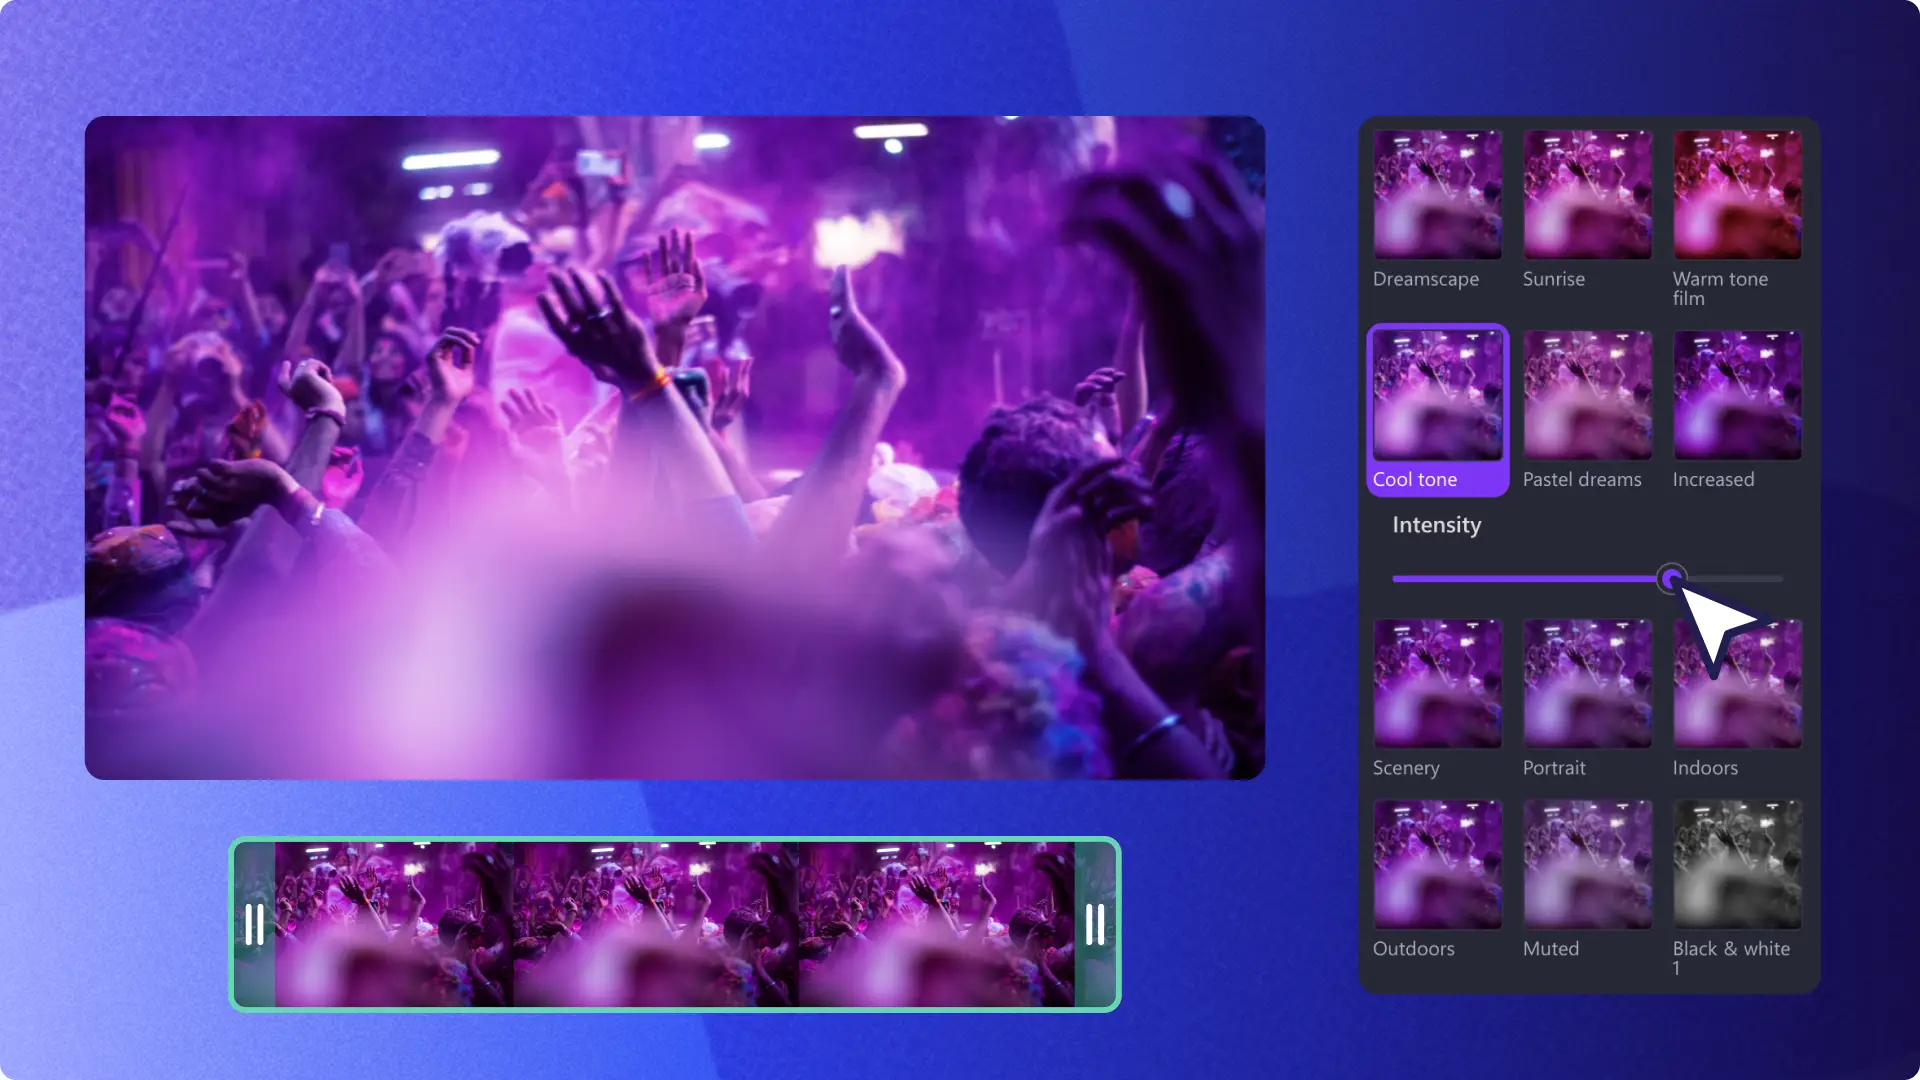This screenshot has width=1920, height=1080.
Task: Select the Outdoors filter thumbnail
Action: (x=1437, y=864)
